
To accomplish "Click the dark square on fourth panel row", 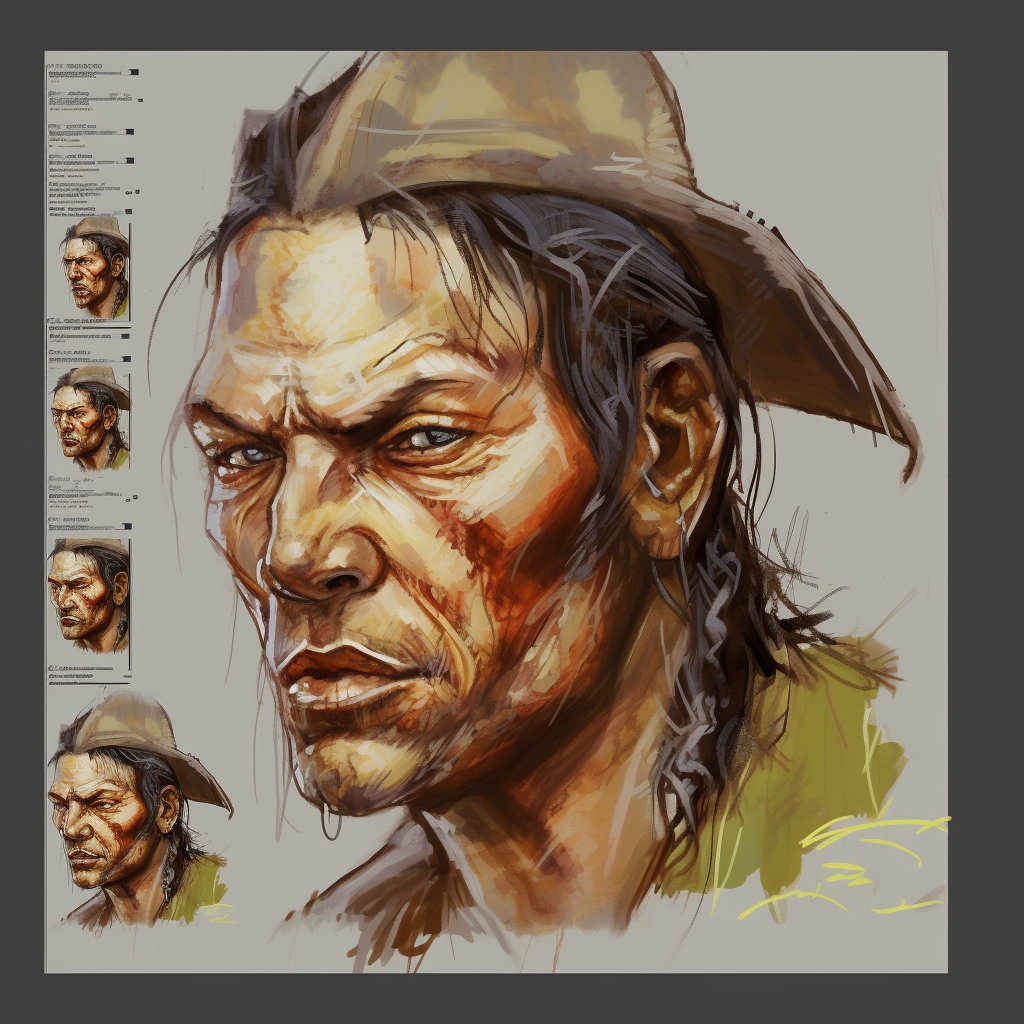I will point(130,160).
